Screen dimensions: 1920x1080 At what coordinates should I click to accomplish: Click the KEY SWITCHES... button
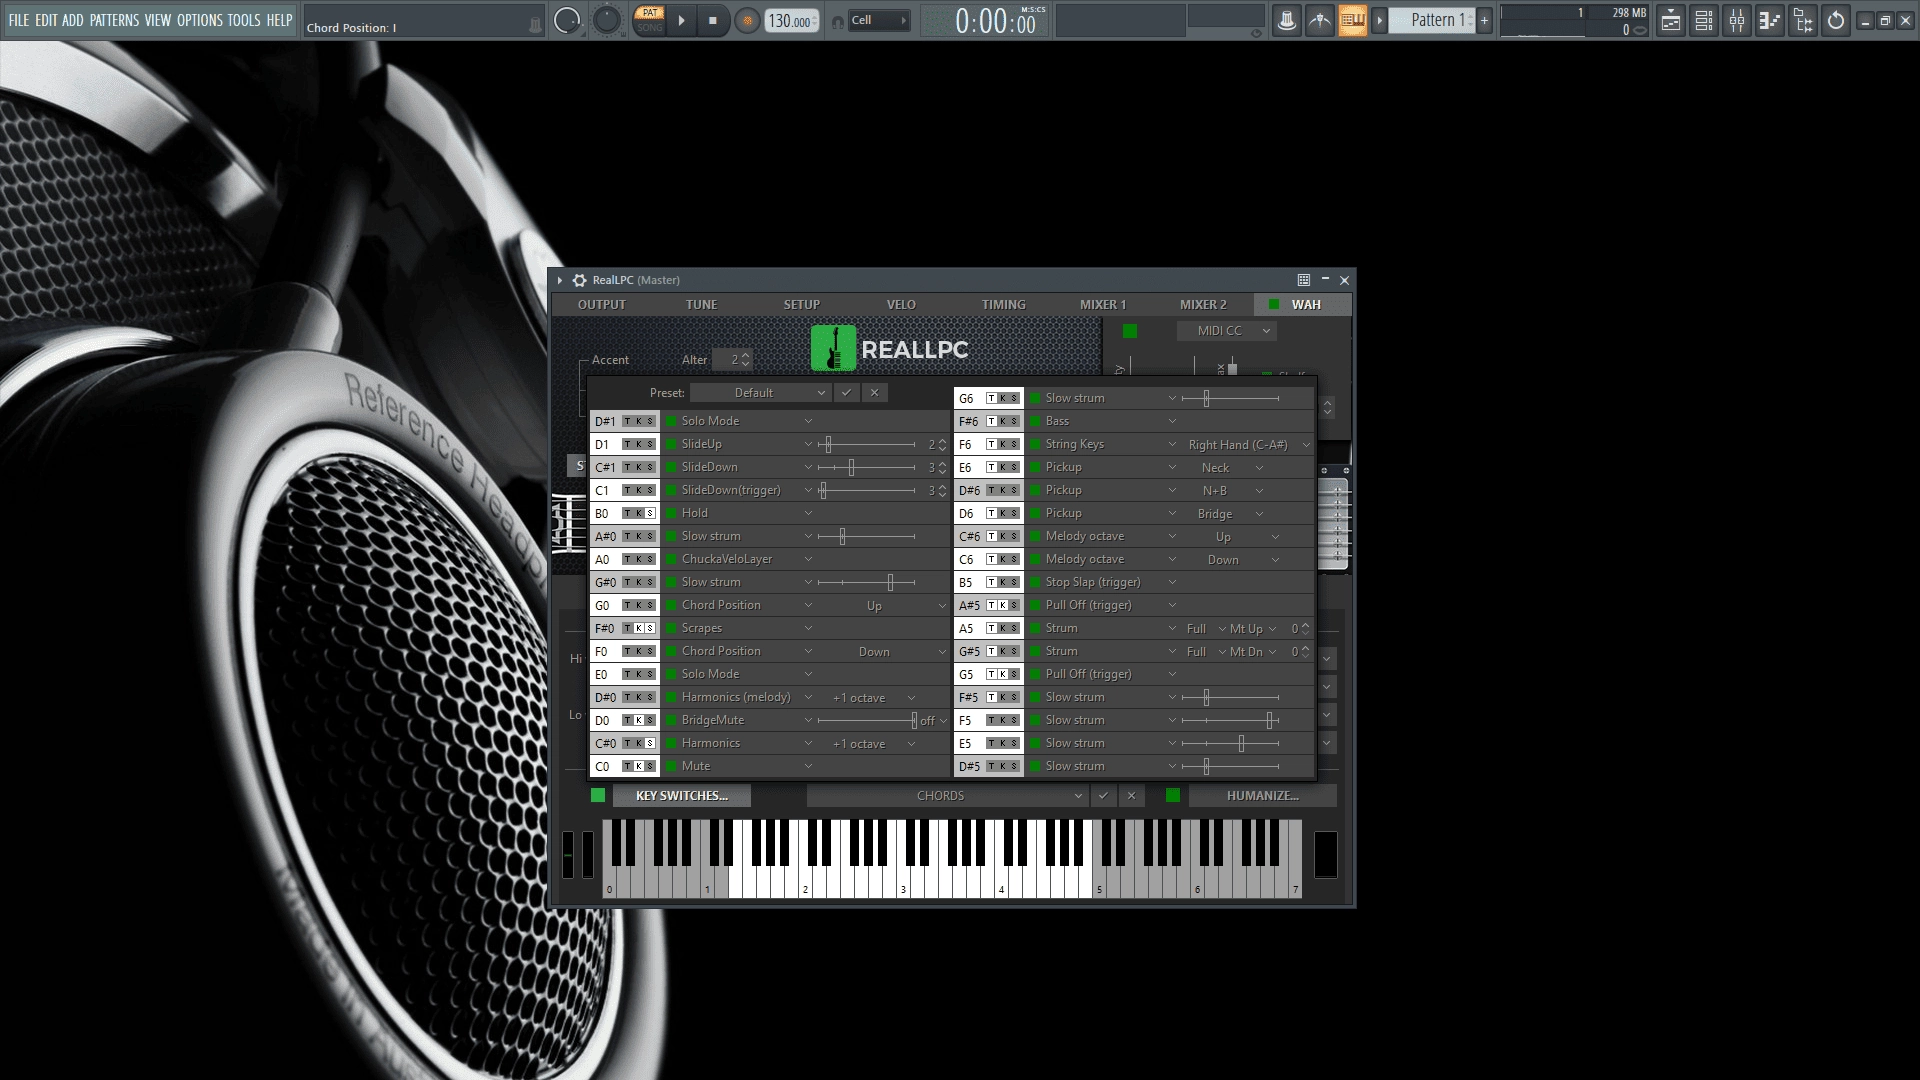(681, 796)
